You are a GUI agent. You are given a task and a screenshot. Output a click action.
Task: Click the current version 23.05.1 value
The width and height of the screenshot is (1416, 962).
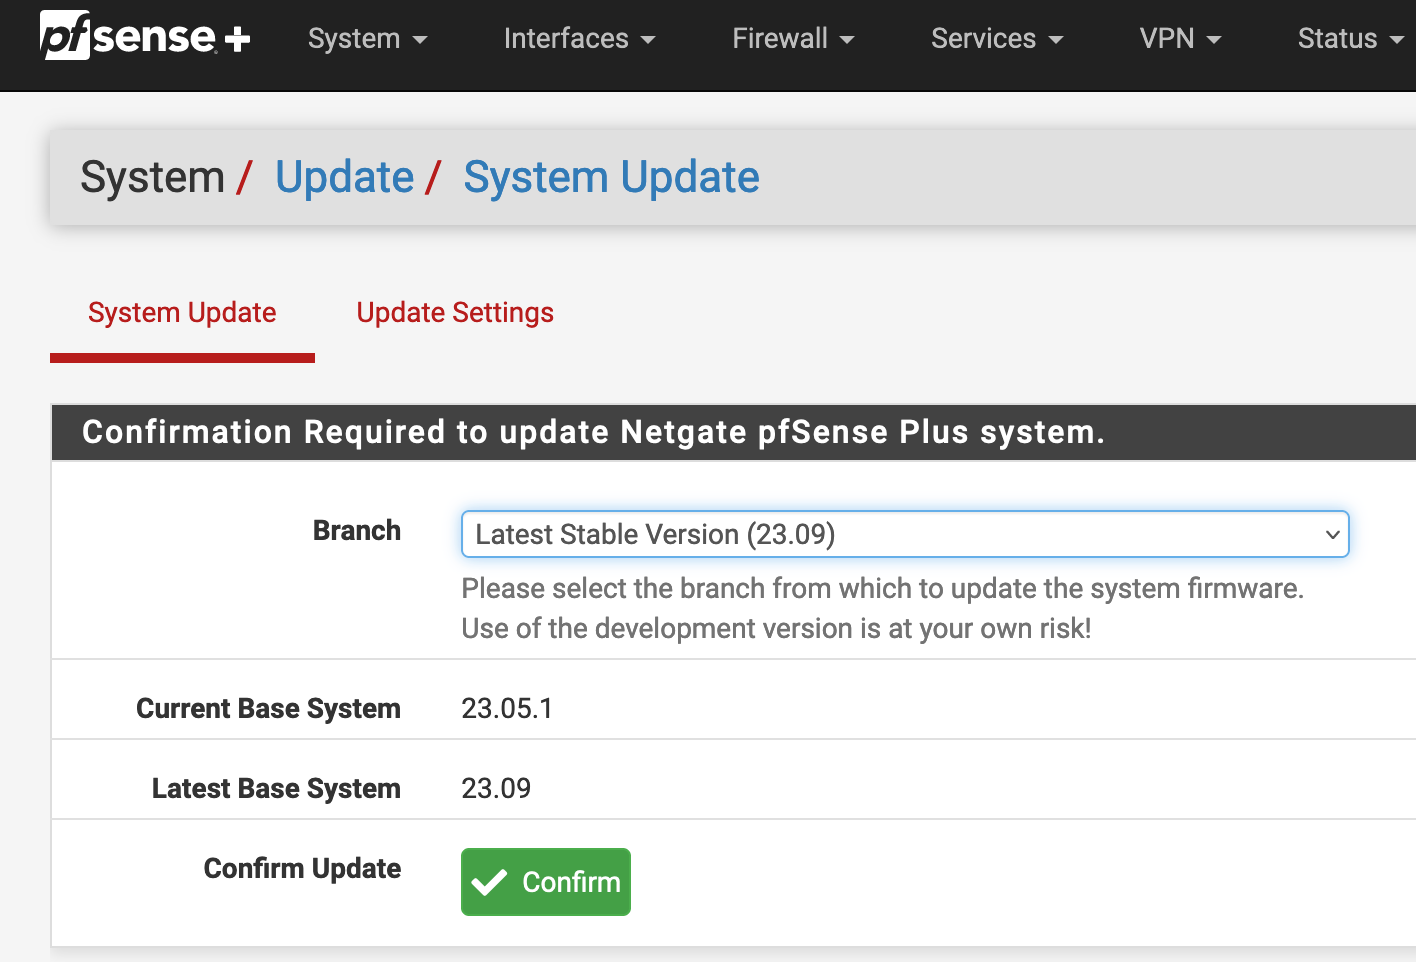coord(507,708)
